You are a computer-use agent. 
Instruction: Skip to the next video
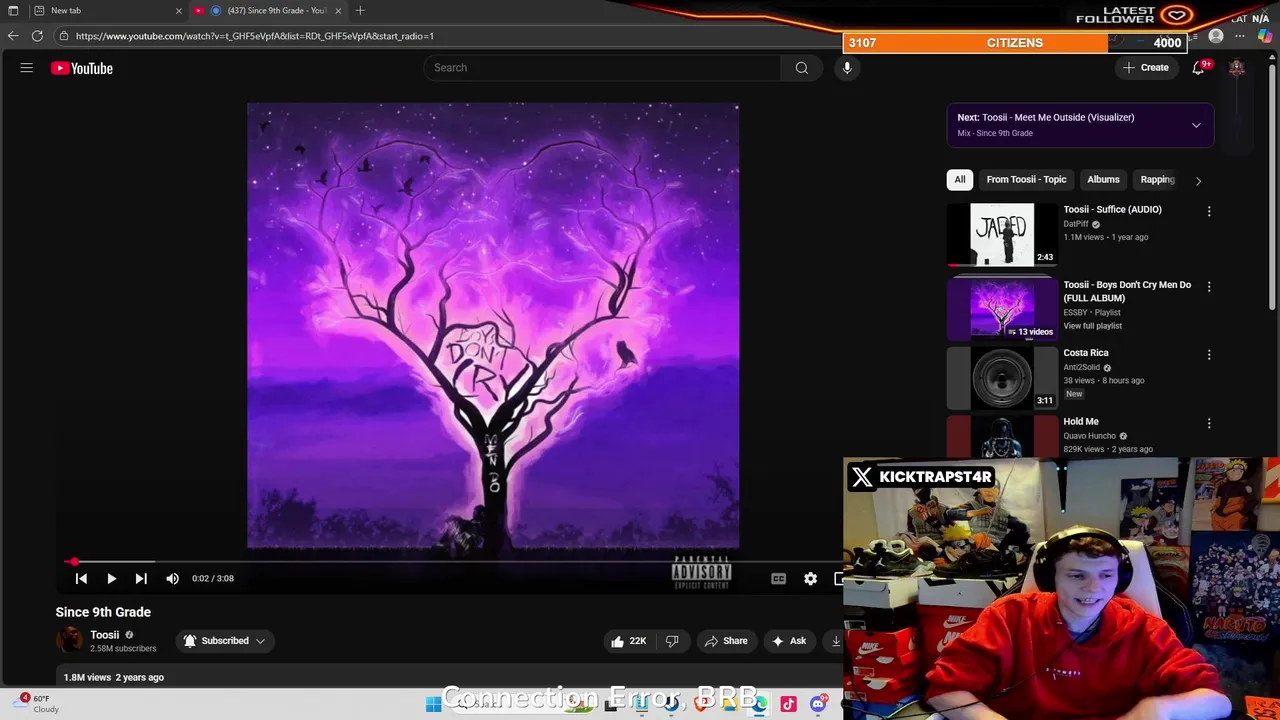click(141, 578)
